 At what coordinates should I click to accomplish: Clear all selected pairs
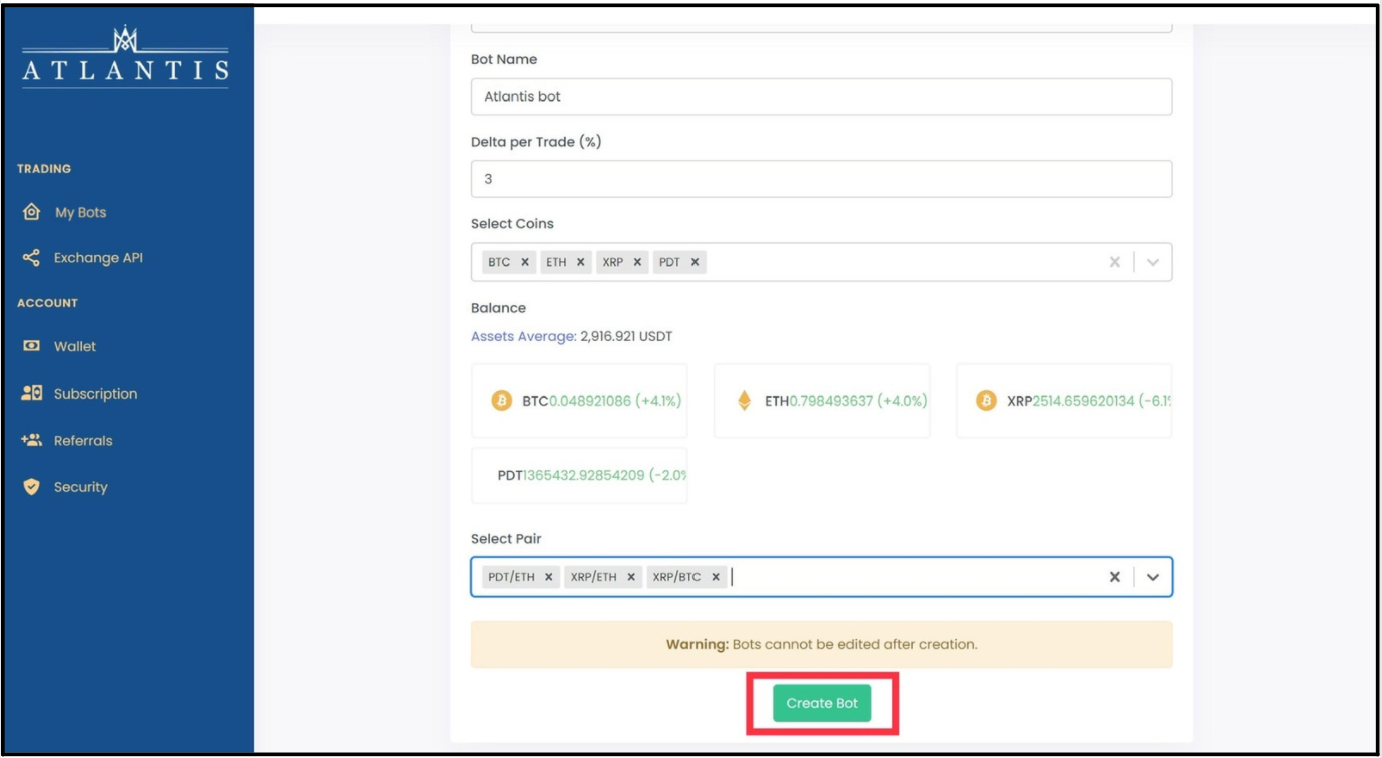(x=1115, y=577)
